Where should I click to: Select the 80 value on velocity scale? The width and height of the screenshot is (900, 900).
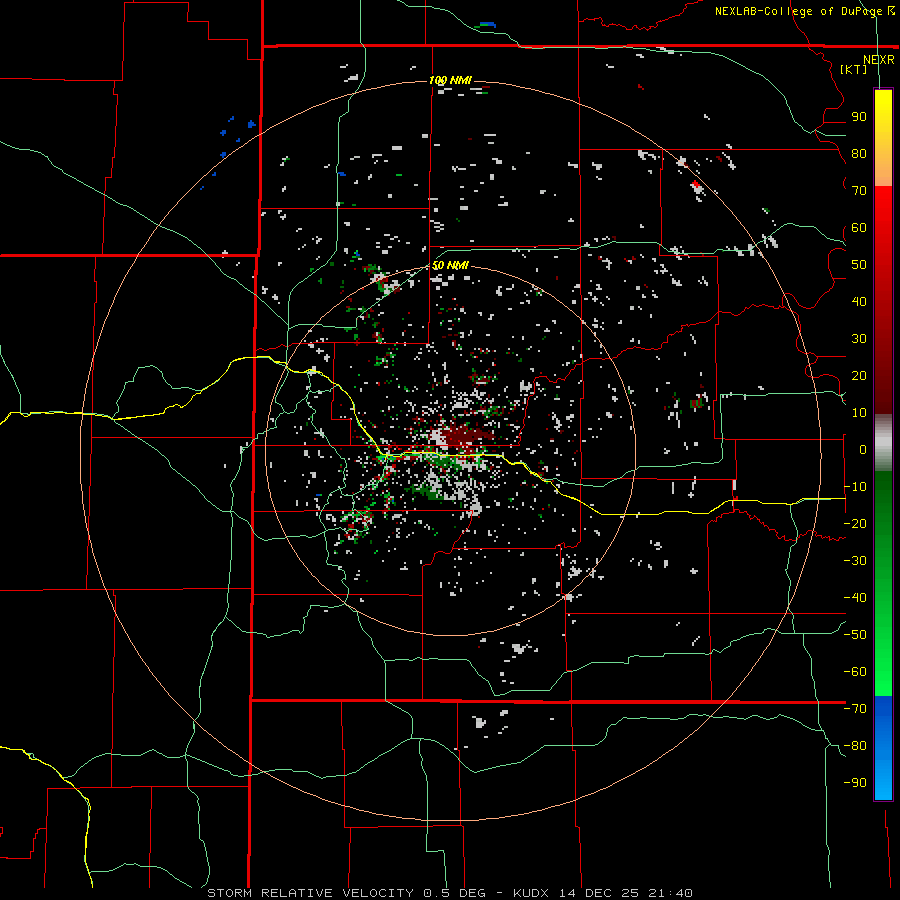pos(859,154)
